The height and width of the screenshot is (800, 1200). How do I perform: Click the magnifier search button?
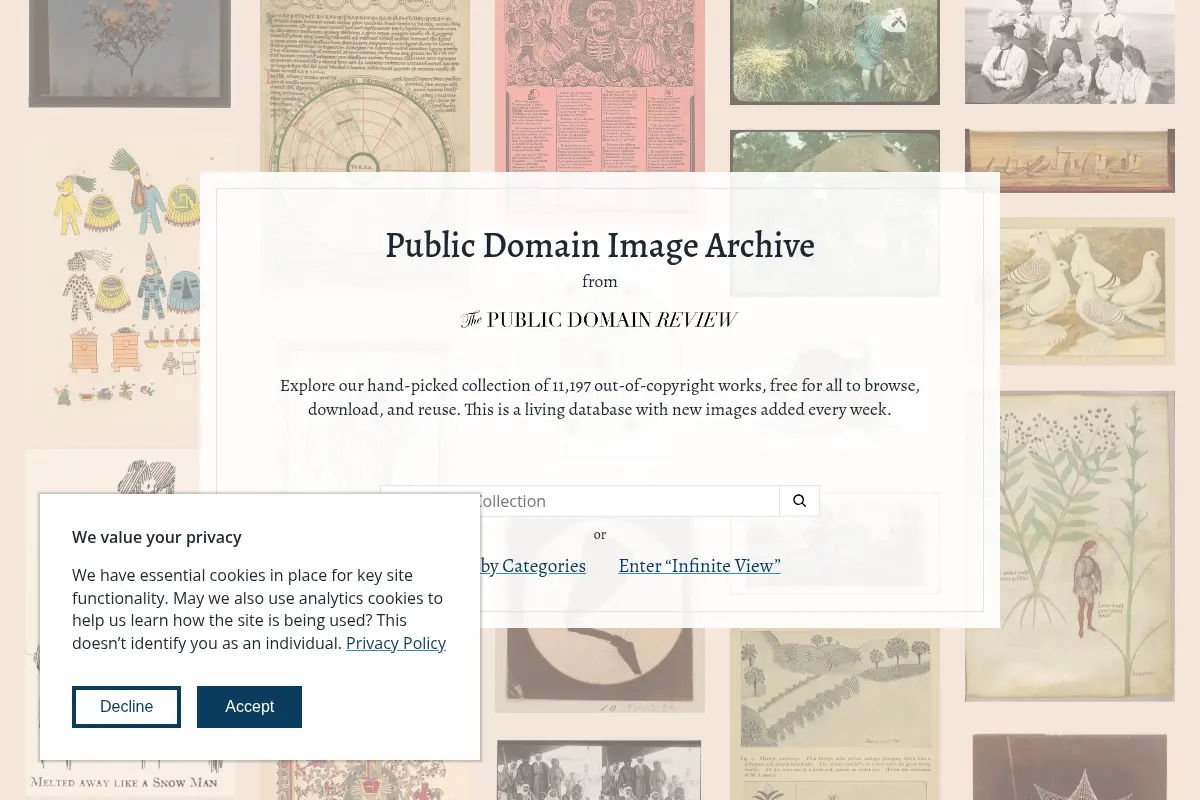click(x=799, y=501)
